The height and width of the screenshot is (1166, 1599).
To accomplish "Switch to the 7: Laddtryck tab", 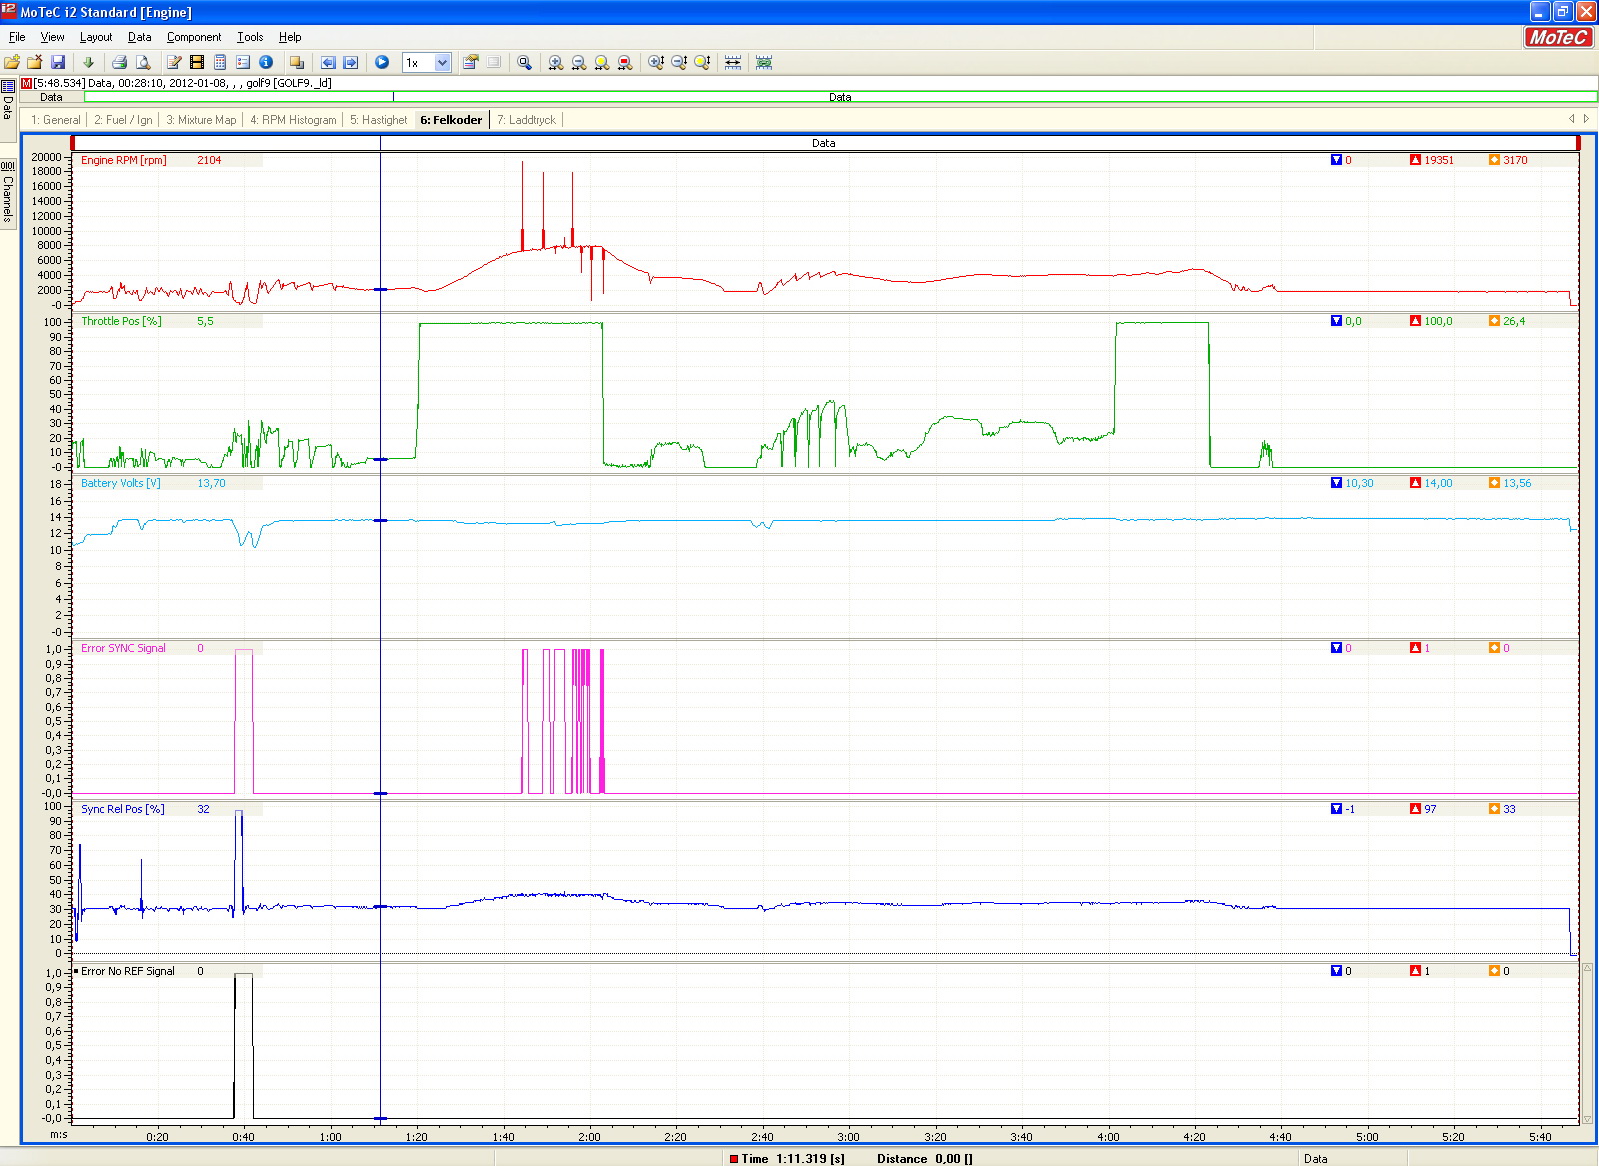I will (526, 120).
